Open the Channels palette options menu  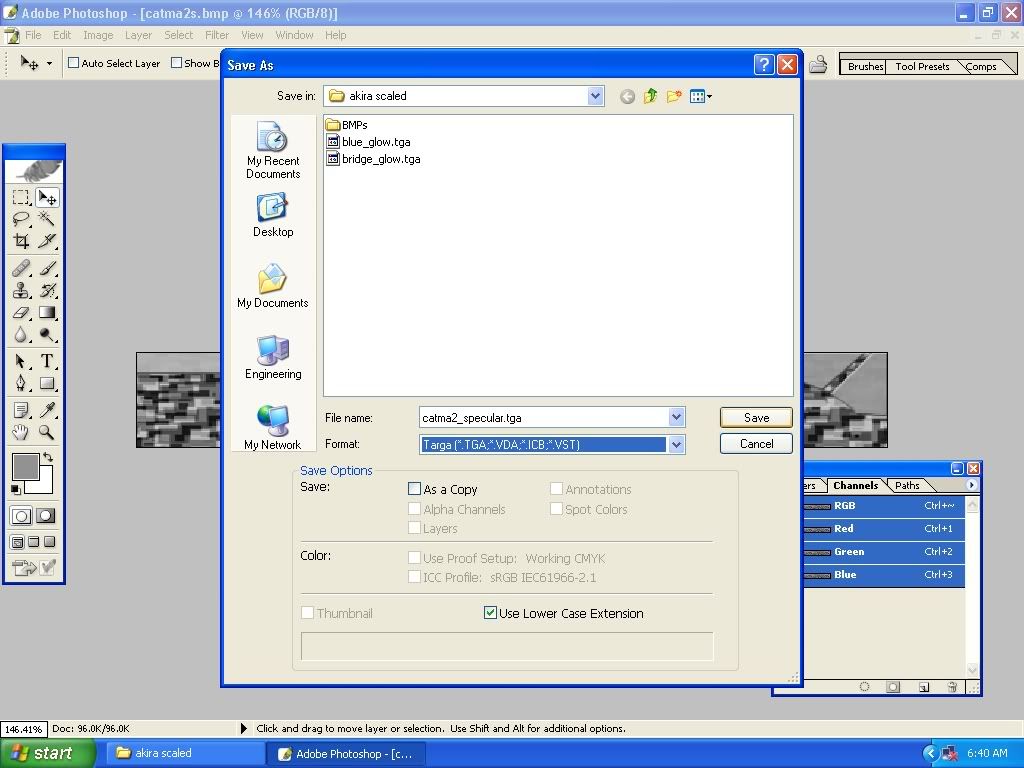[x=972, y=485]
